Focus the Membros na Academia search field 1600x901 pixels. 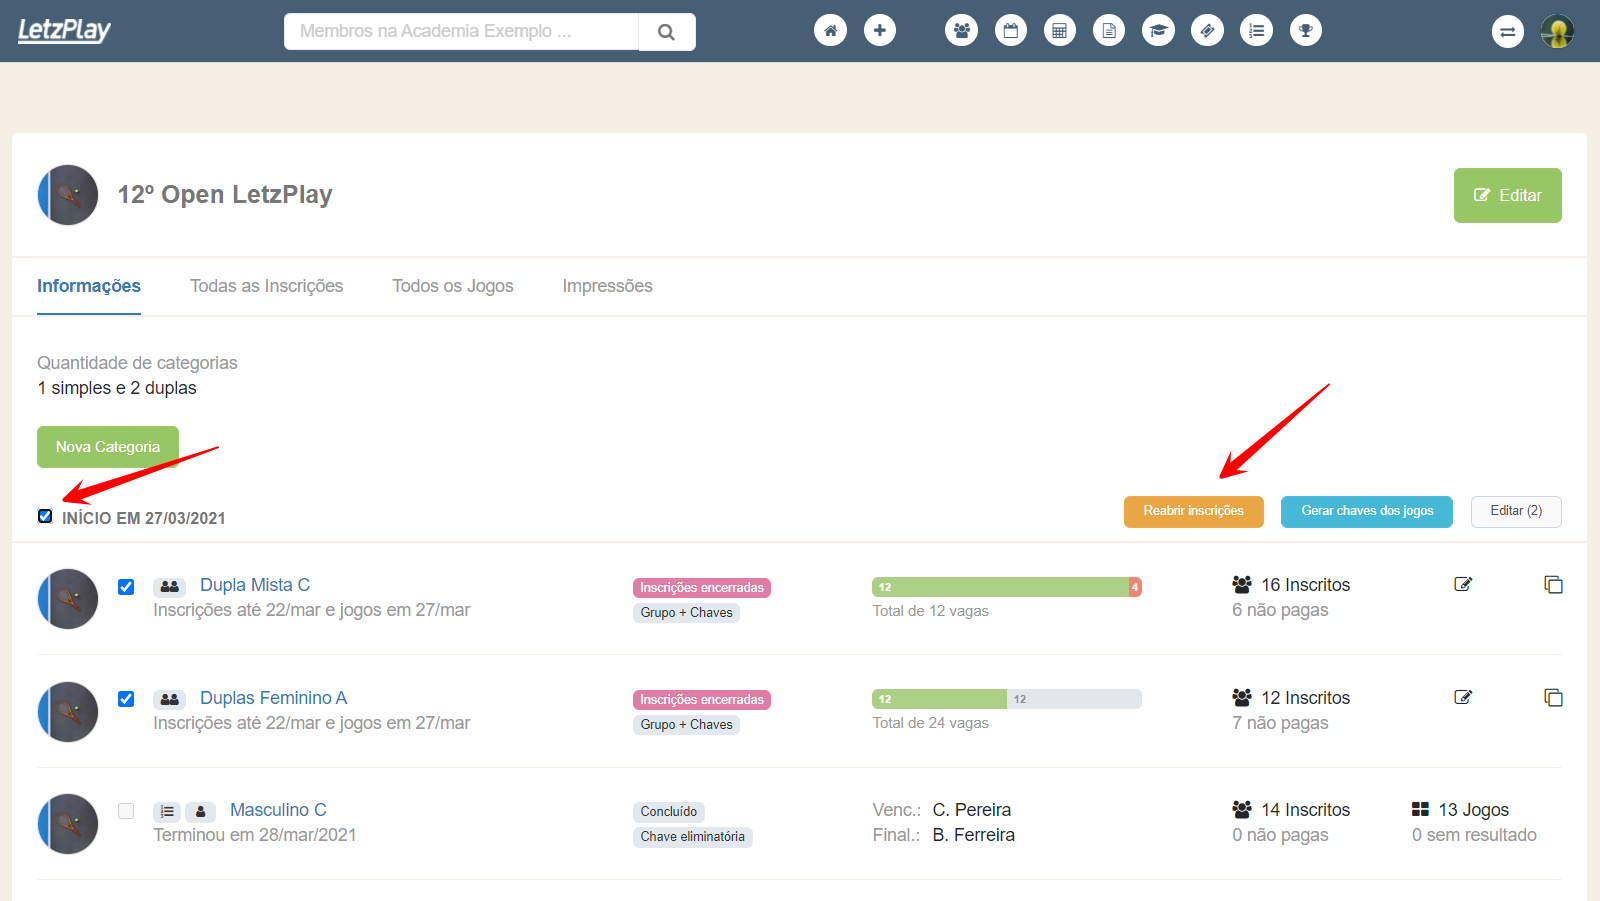(x=461, y=31)
